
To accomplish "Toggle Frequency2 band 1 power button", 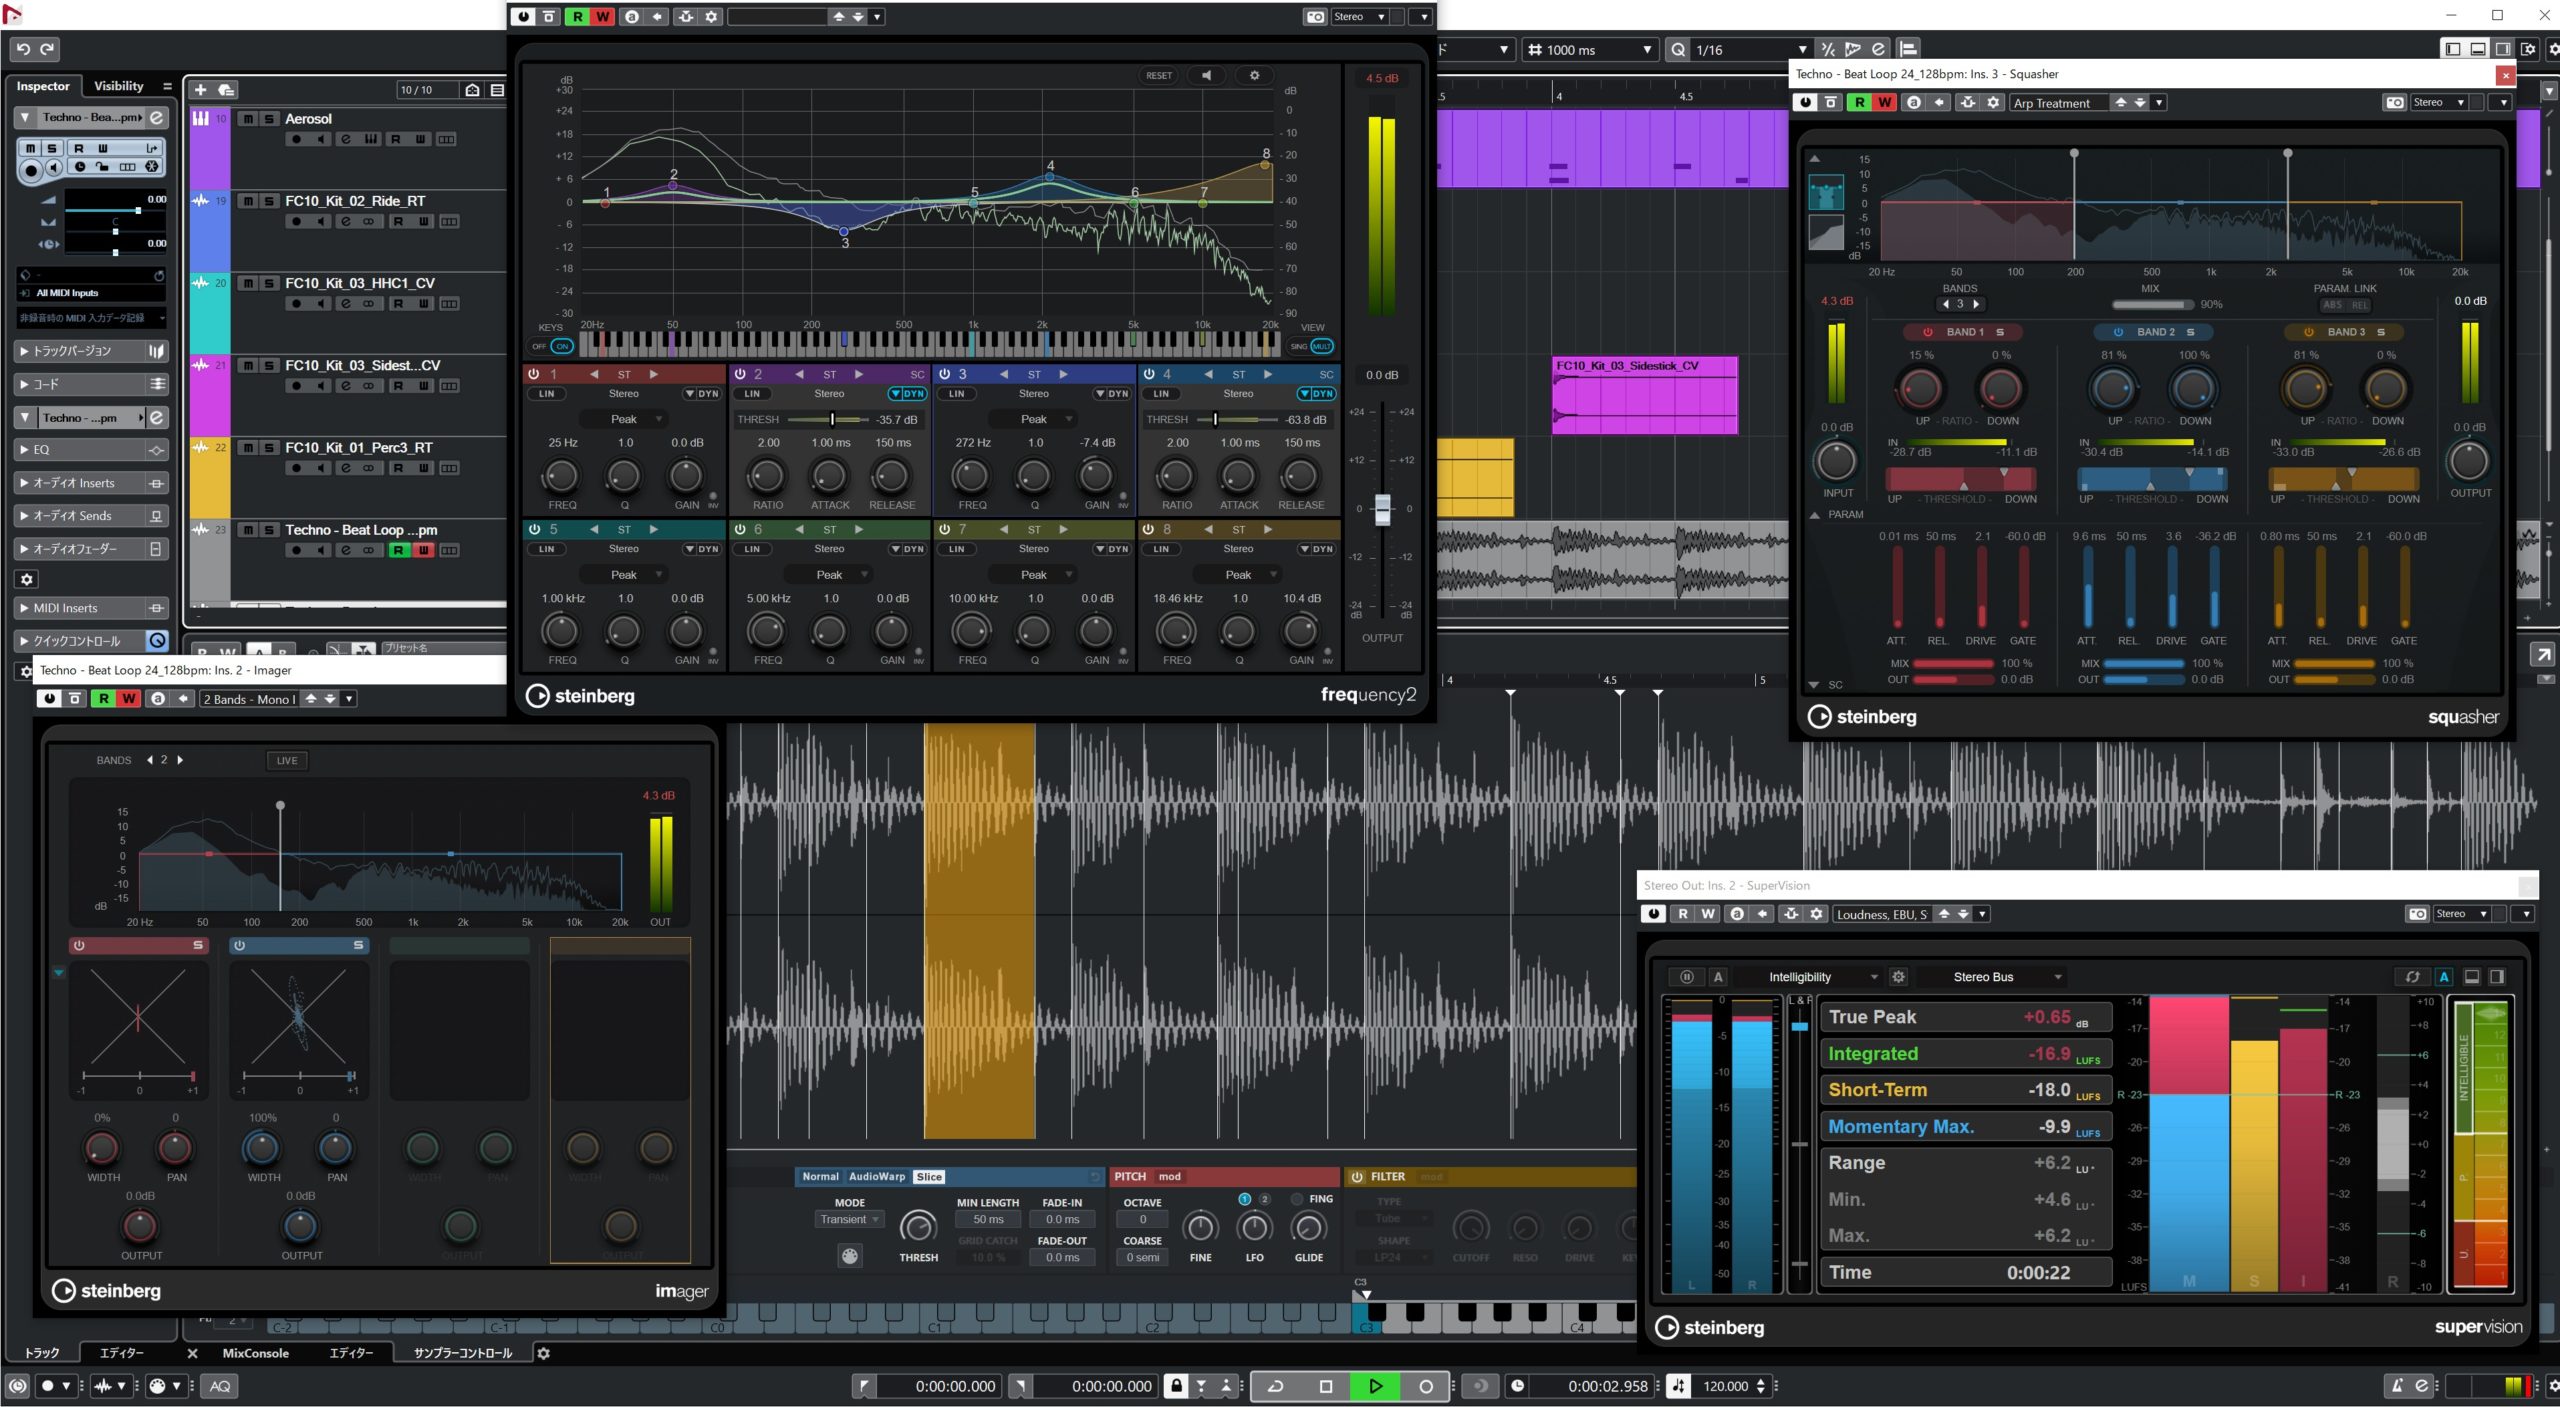I will tap(534, 374).
